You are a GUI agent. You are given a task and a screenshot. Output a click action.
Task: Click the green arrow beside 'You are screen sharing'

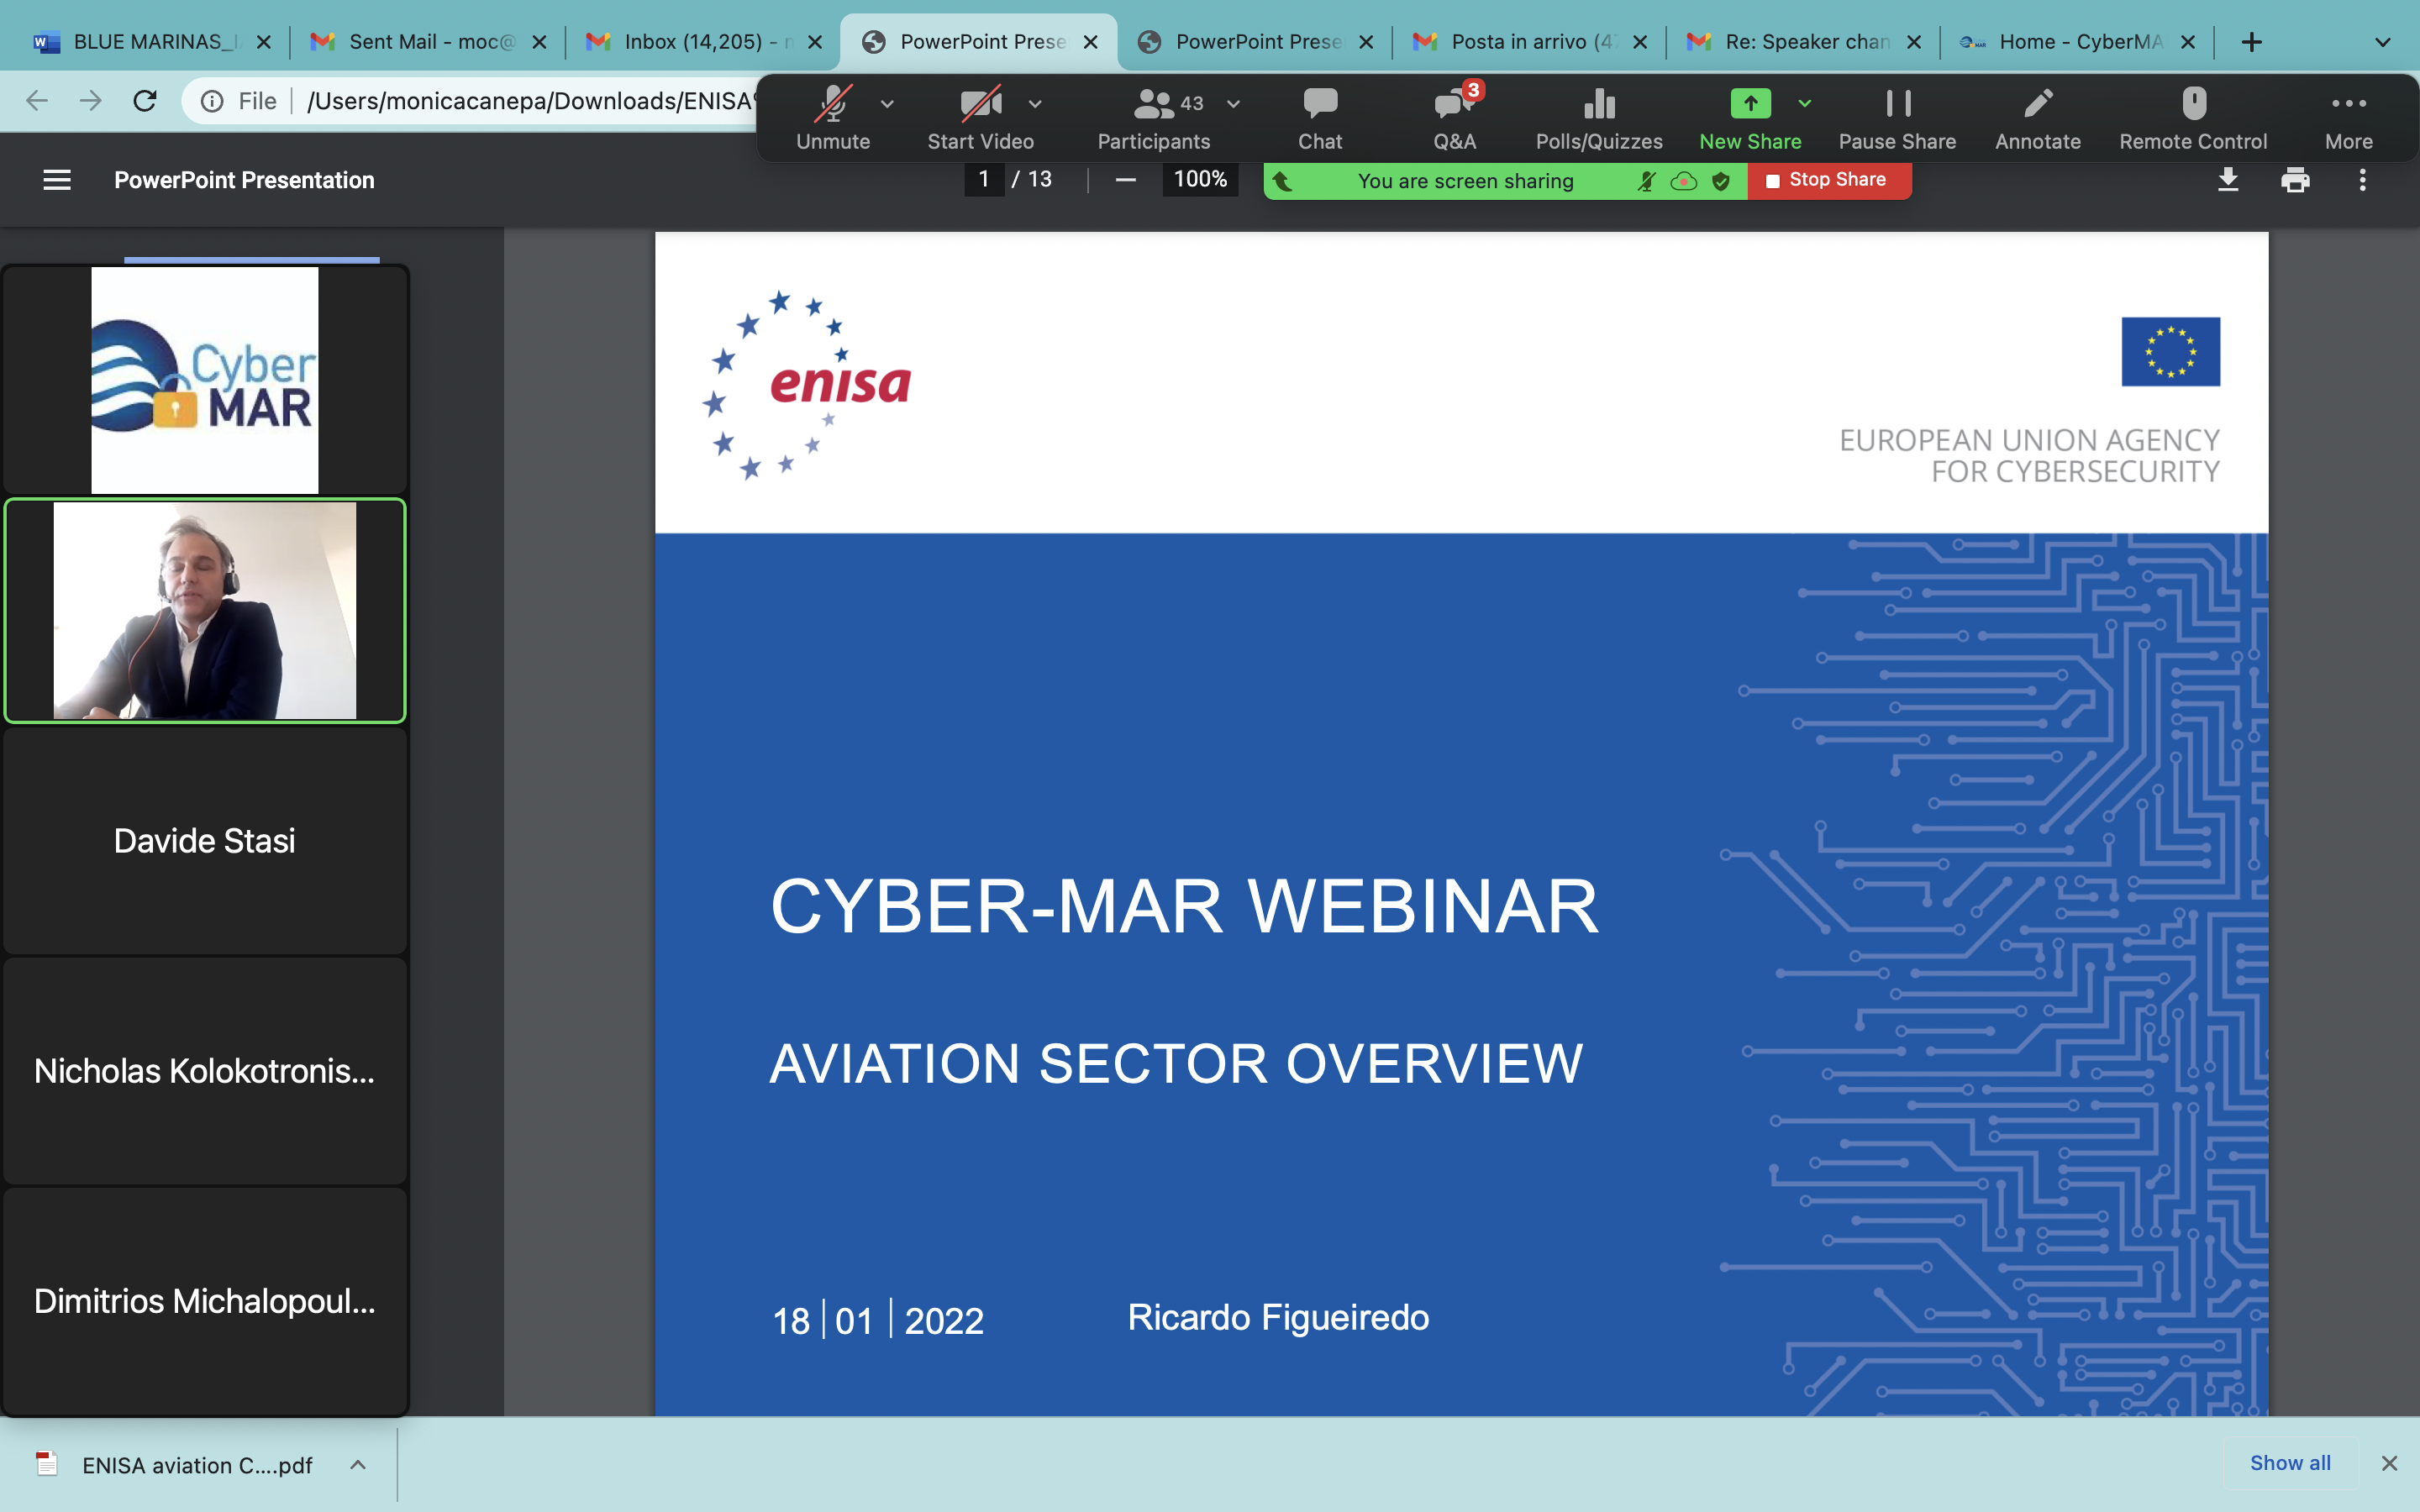tap(1283, 181)
